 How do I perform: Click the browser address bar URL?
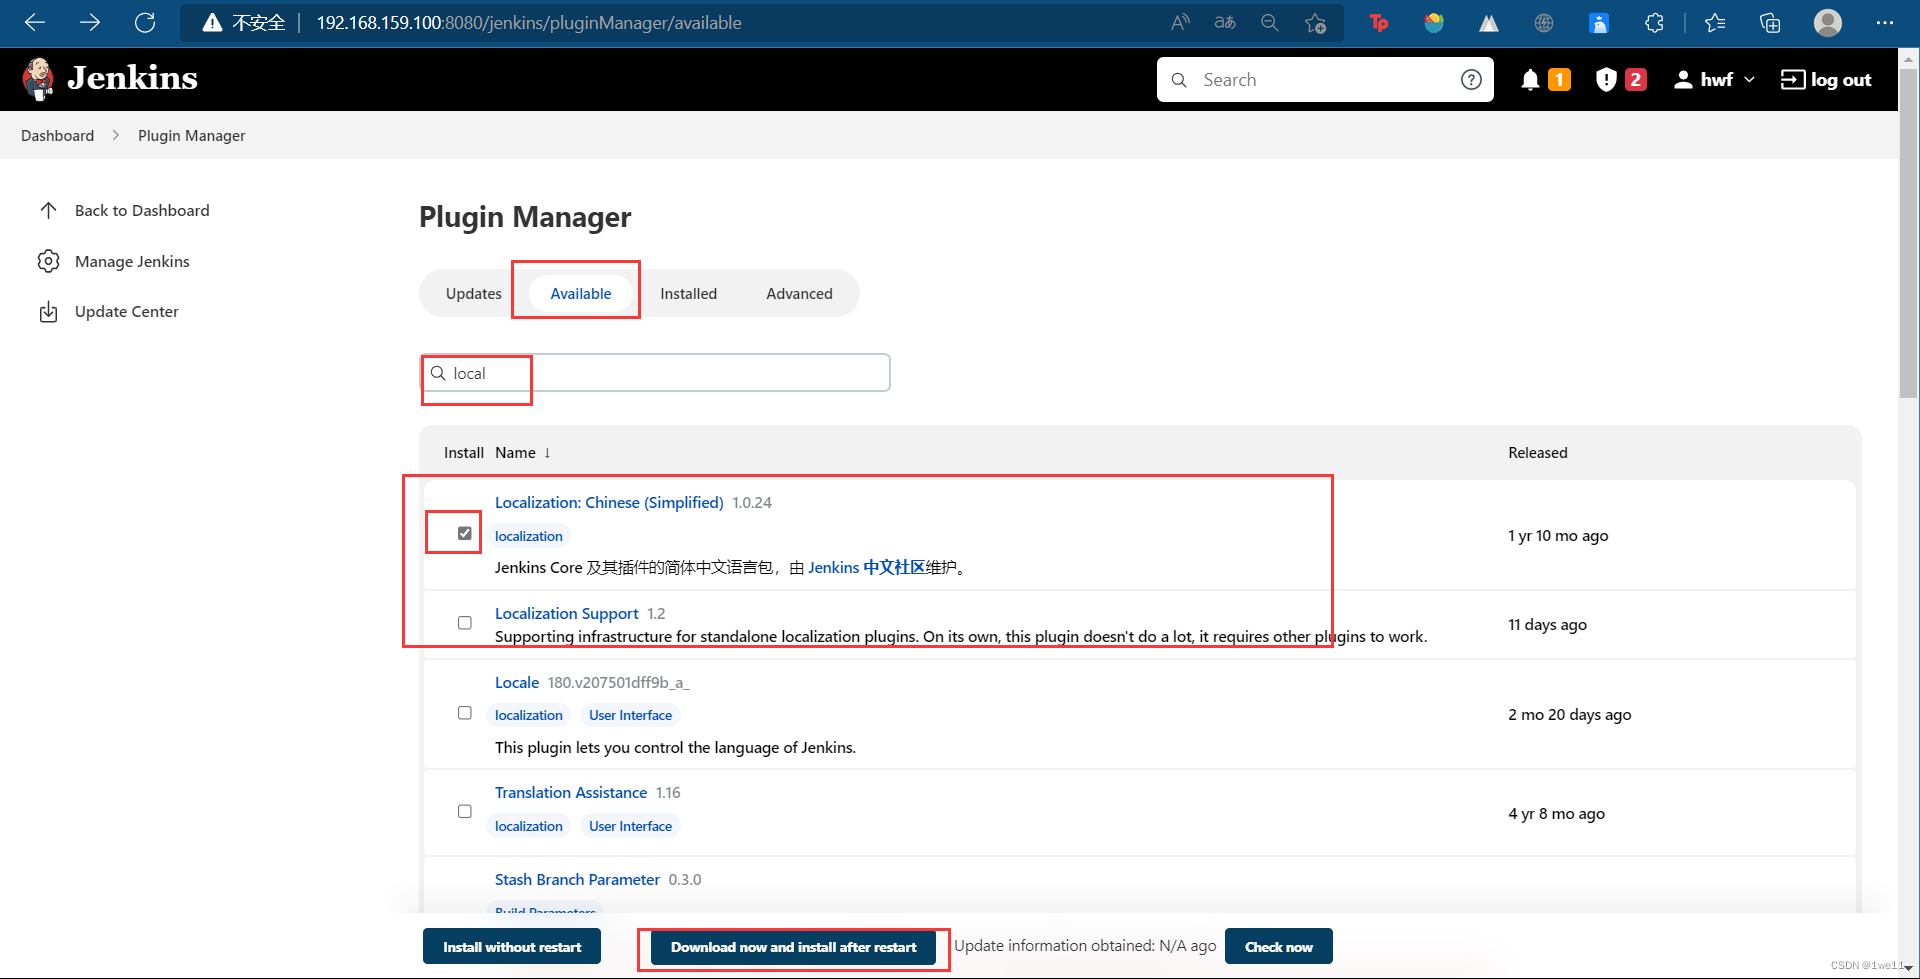click(x=529, y=22)
